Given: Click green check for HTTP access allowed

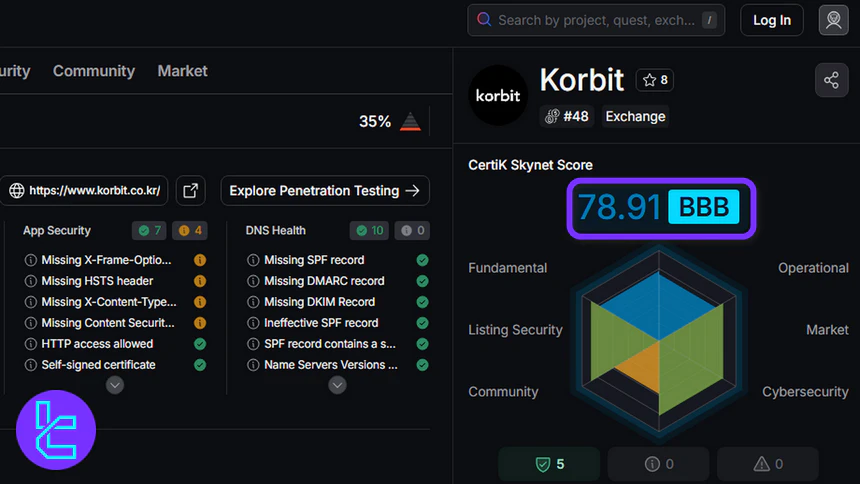Looking at the screenshot, I should tap(200, 344).
